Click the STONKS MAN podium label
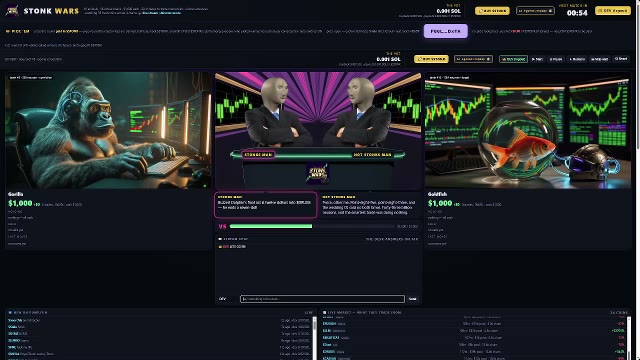The height and width of the screenshot is (360, 640). pos(258,155)
